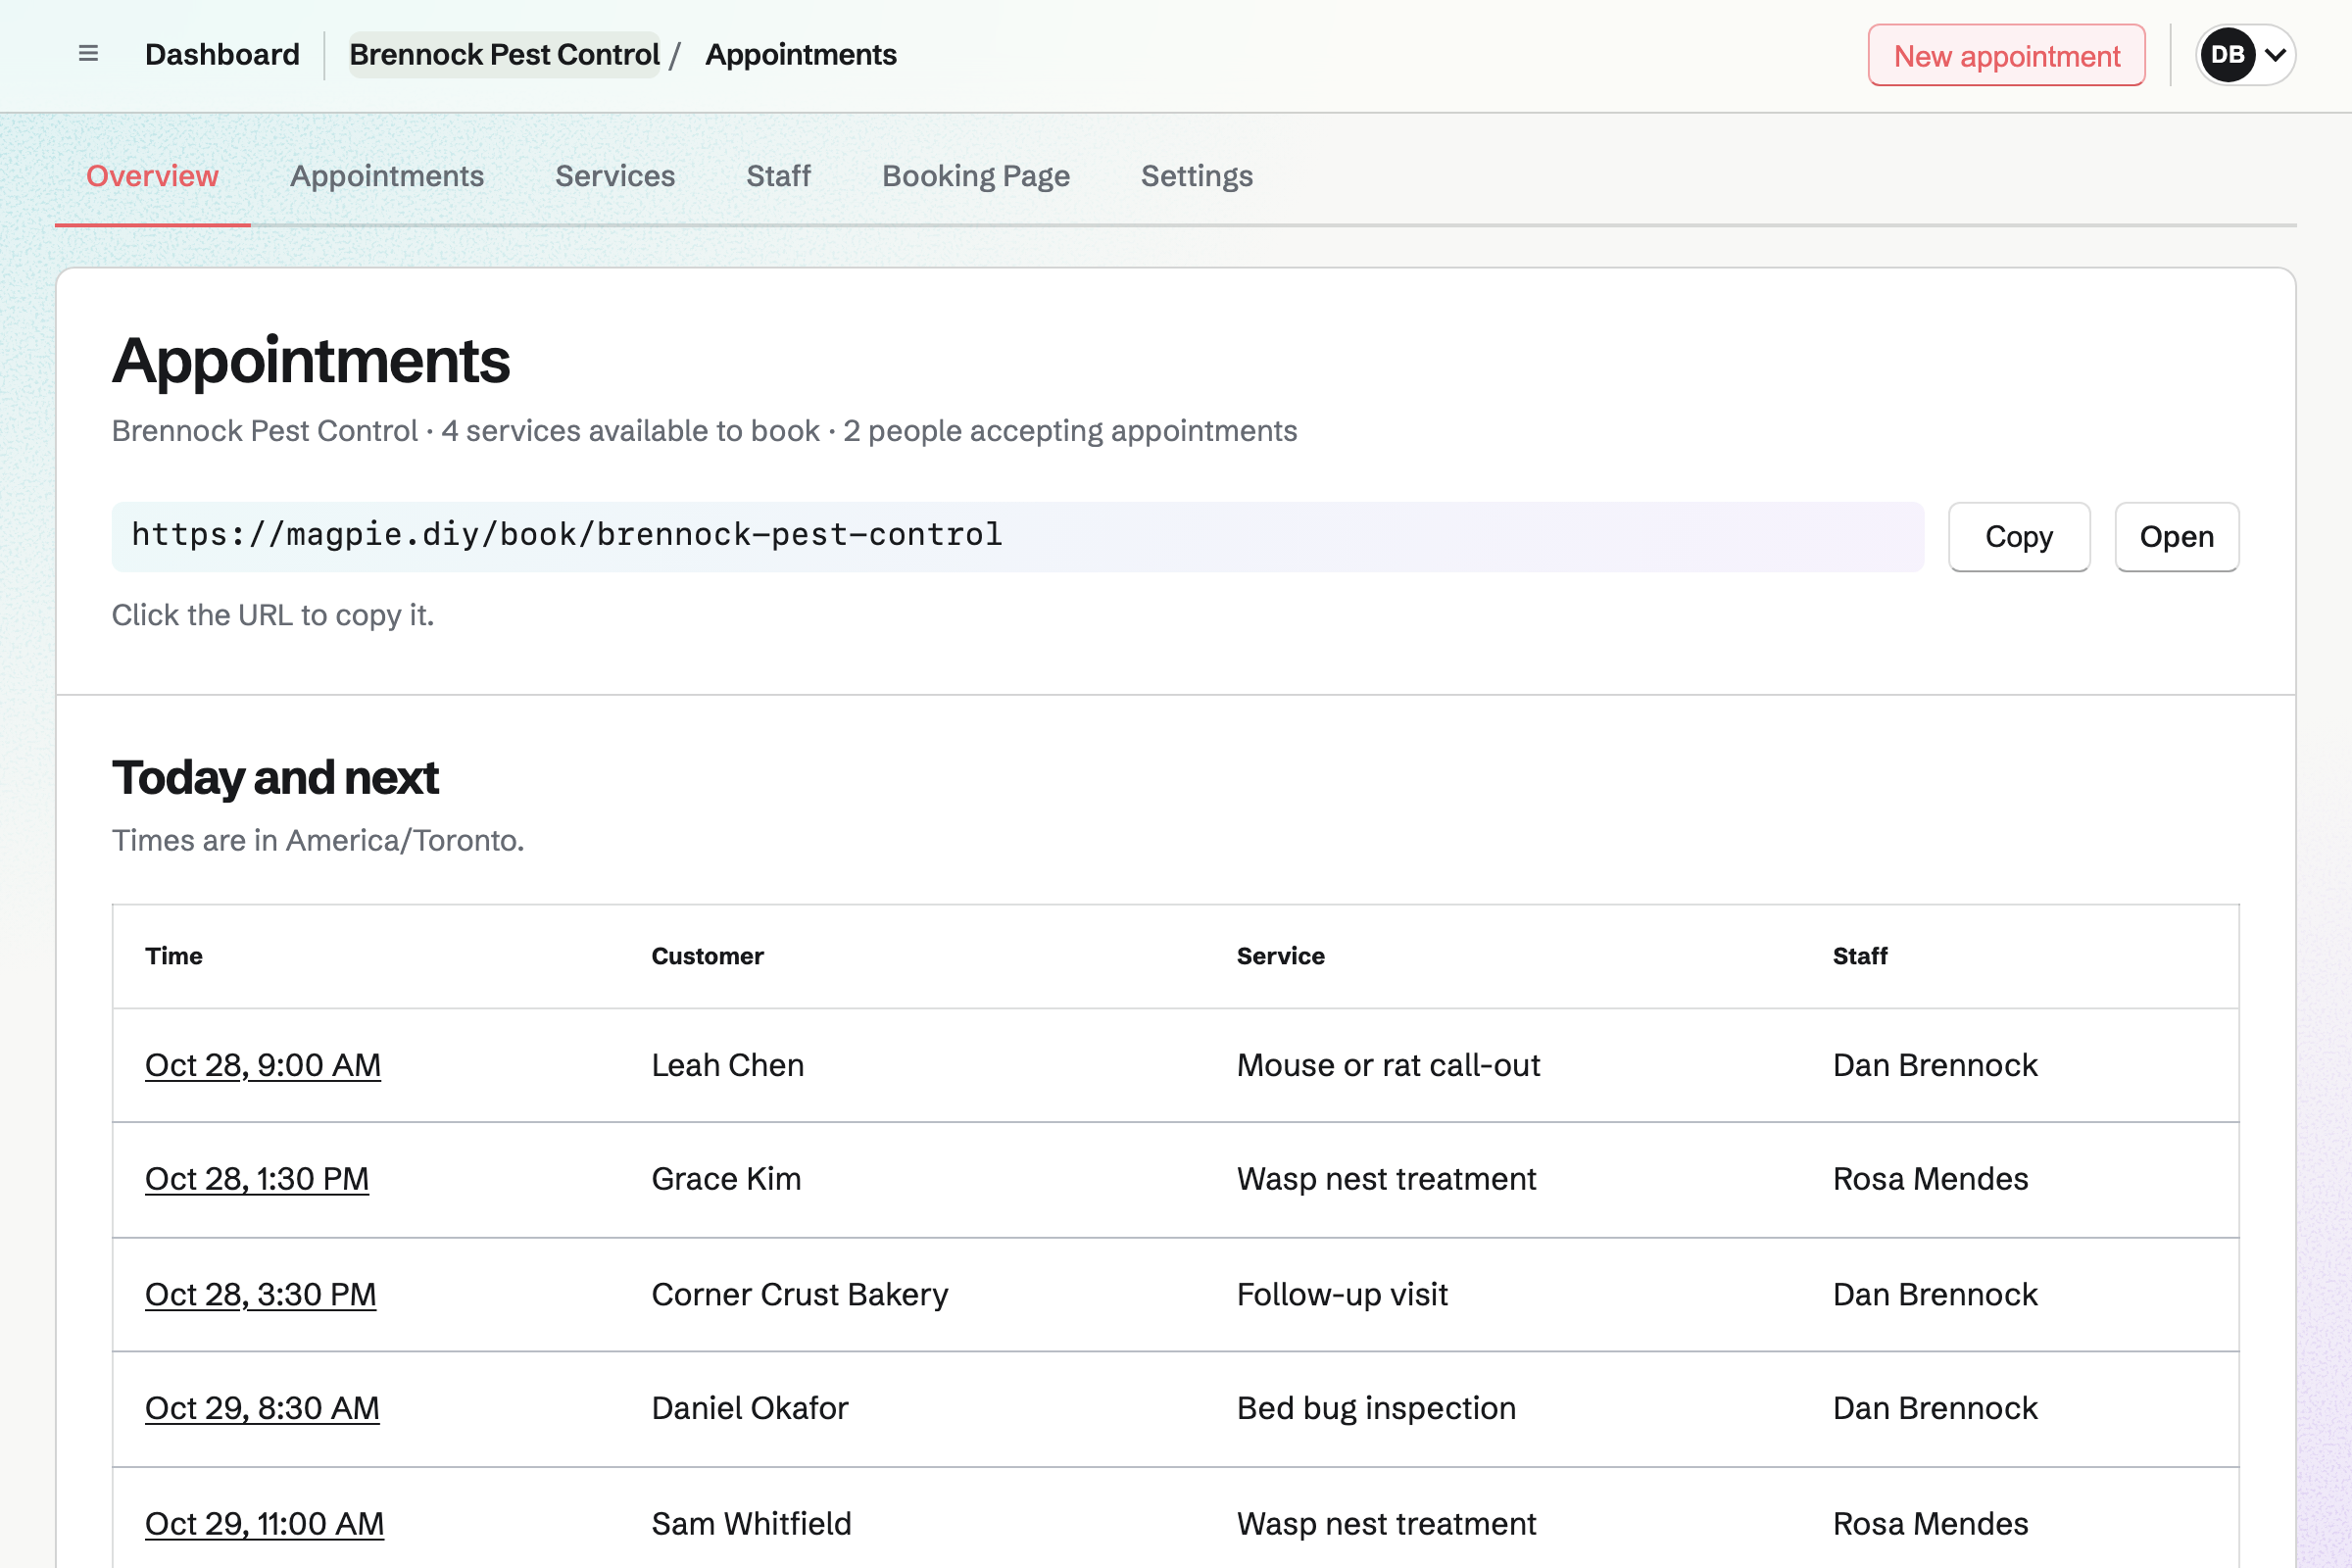This screenshot has height=1568, width=2352.
Task: Click Rosa Mendes in Sam Whitfield row
Action: [1930, 1524]
